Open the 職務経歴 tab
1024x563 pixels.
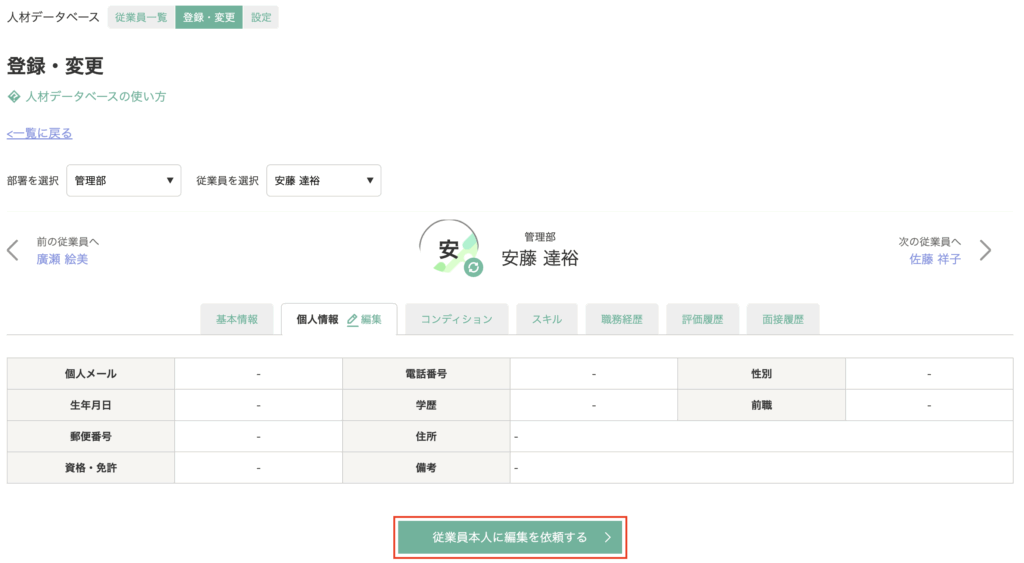click(x=622, y=319)
